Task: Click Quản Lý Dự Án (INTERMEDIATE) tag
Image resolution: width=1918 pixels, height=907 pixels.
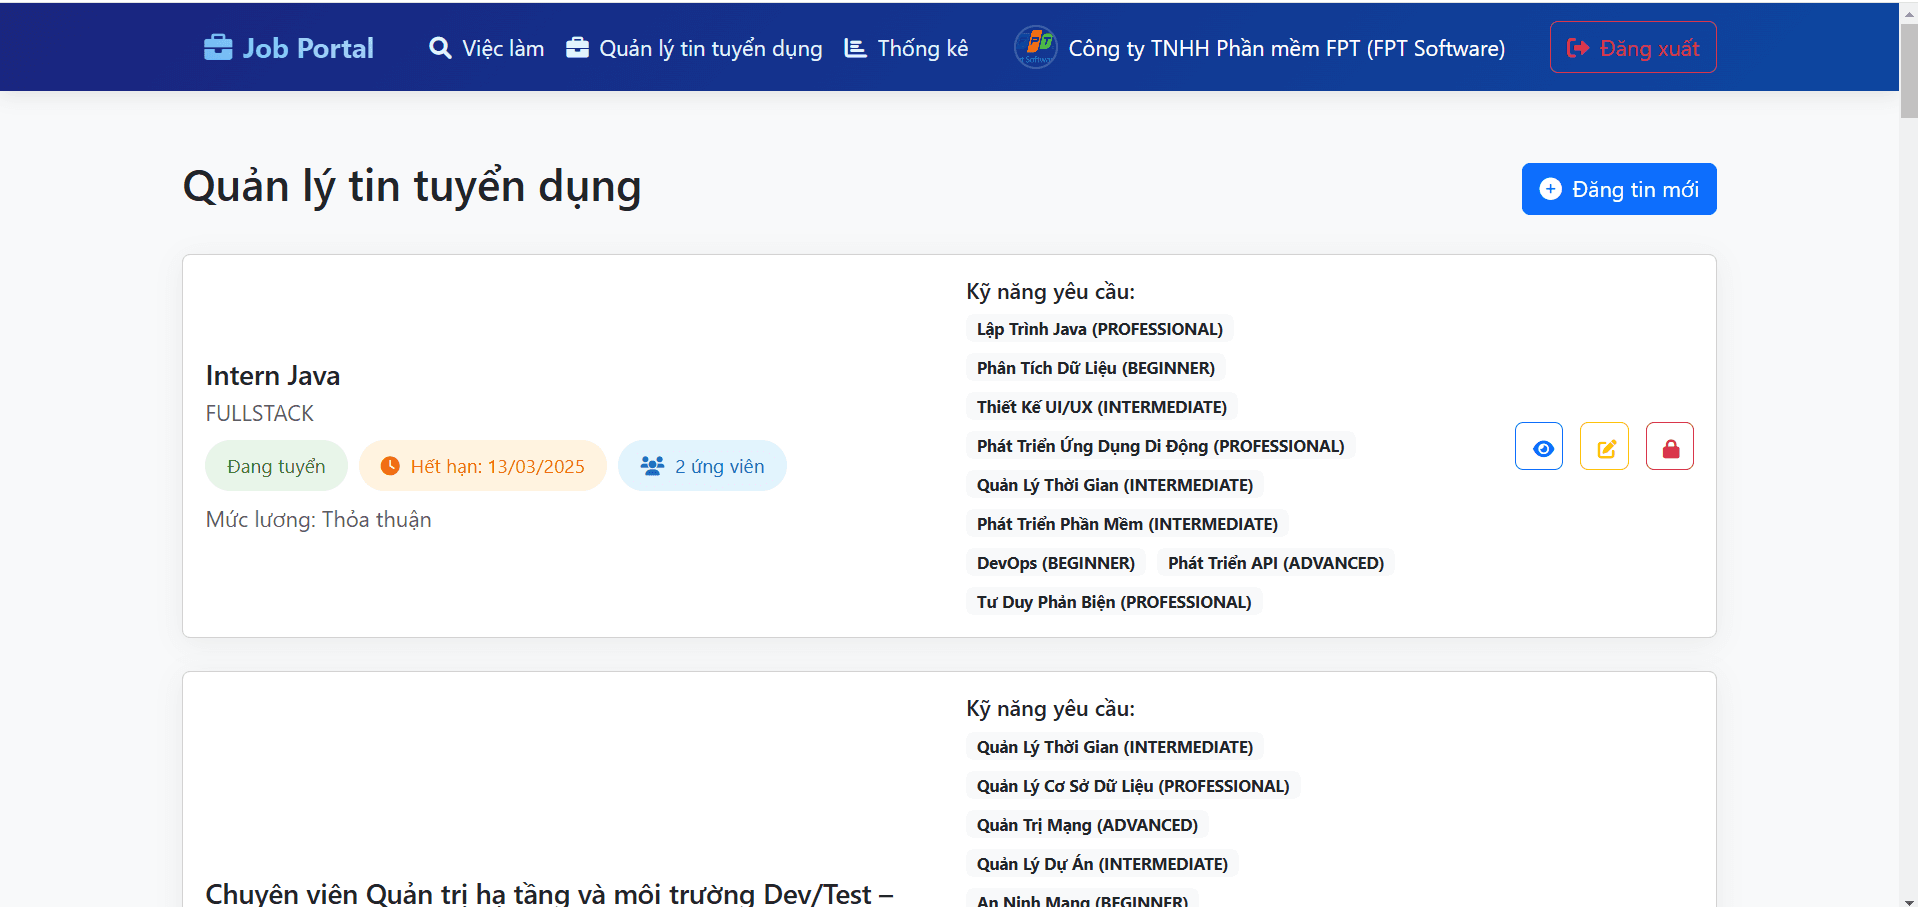Action: coord(1103,864)
